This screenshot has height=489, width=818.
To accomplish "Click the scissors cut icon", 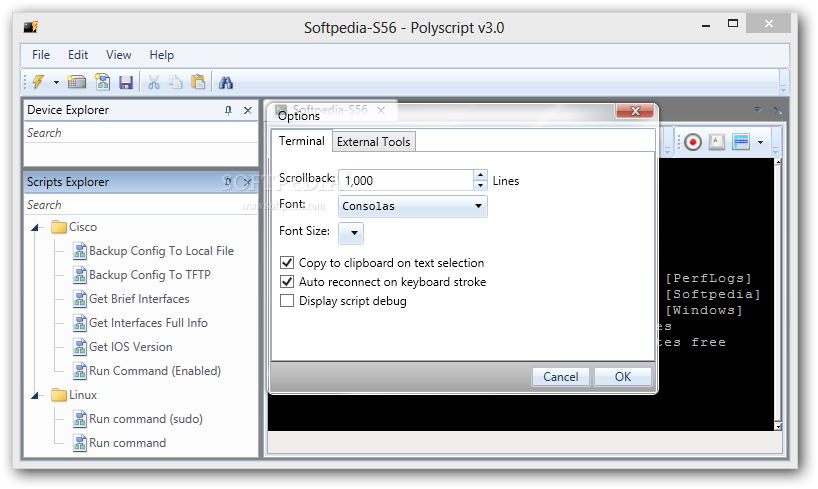I will [x=153, y=82].
